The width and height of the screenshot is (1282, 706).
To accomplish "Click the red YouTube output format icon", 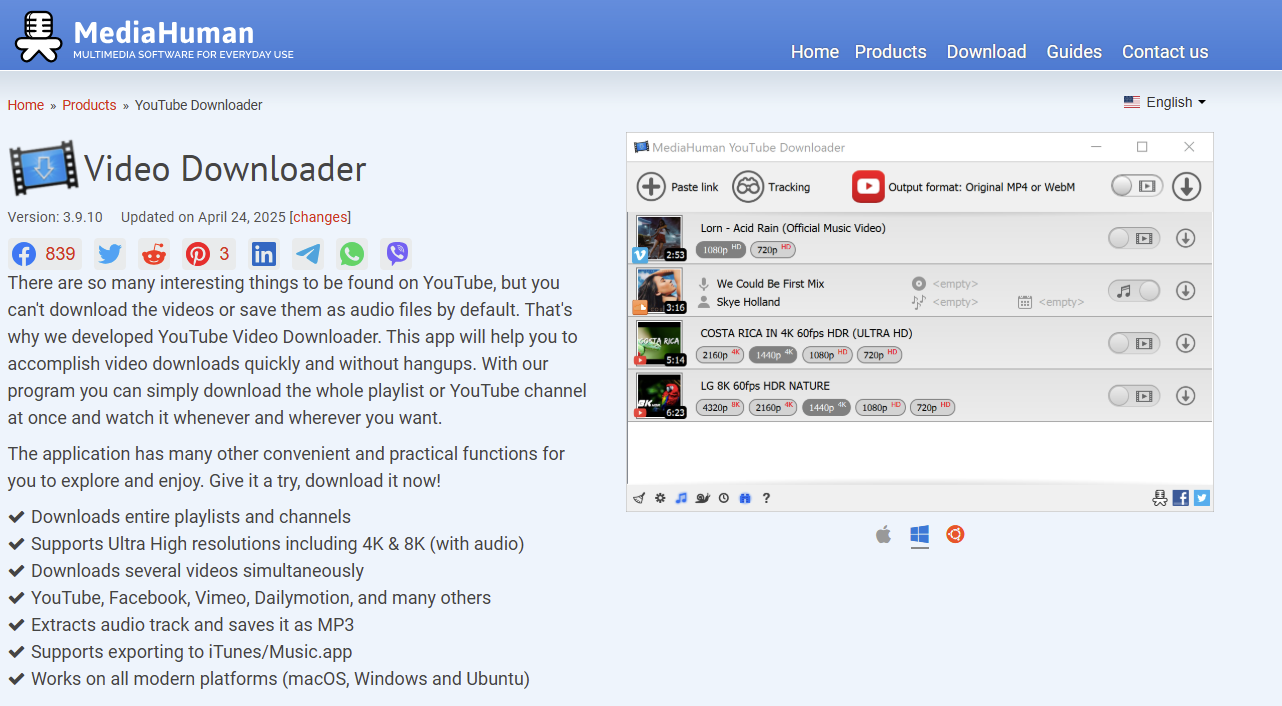I will 868,187.
